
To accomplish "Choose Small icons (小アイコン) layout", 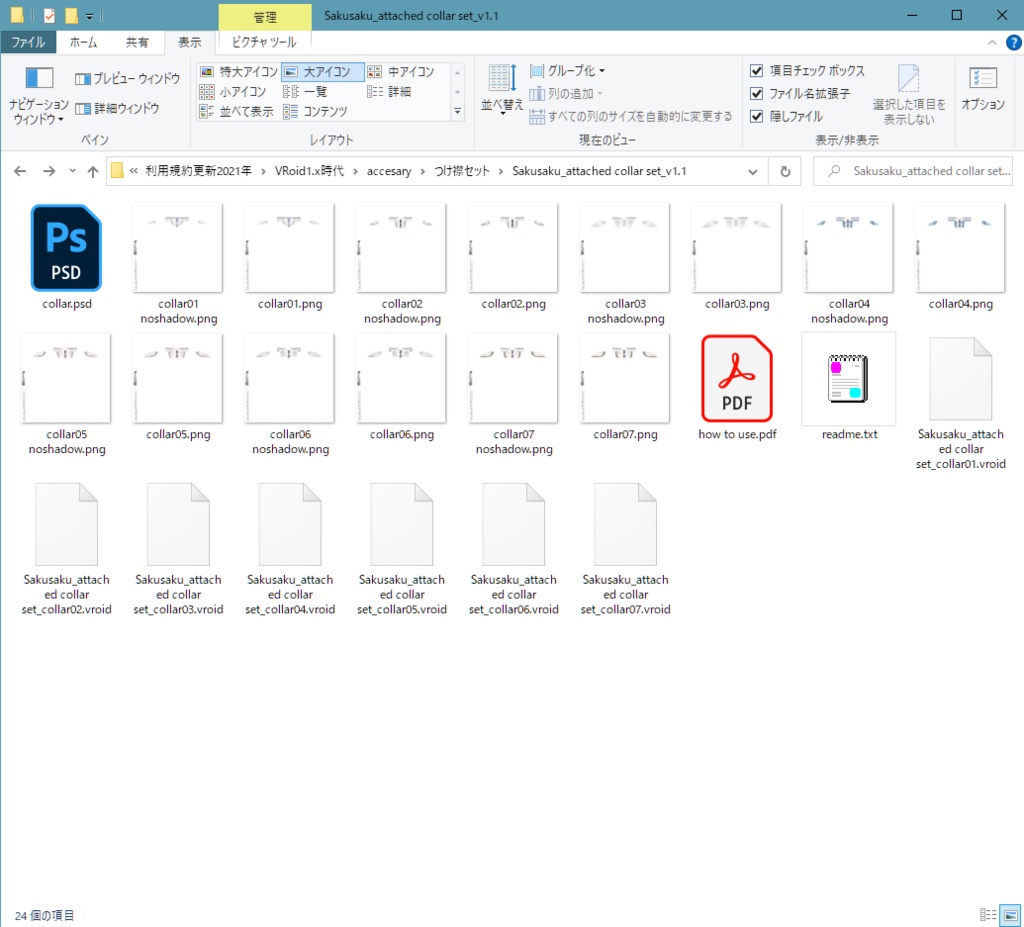I will (x=233, y=91).
